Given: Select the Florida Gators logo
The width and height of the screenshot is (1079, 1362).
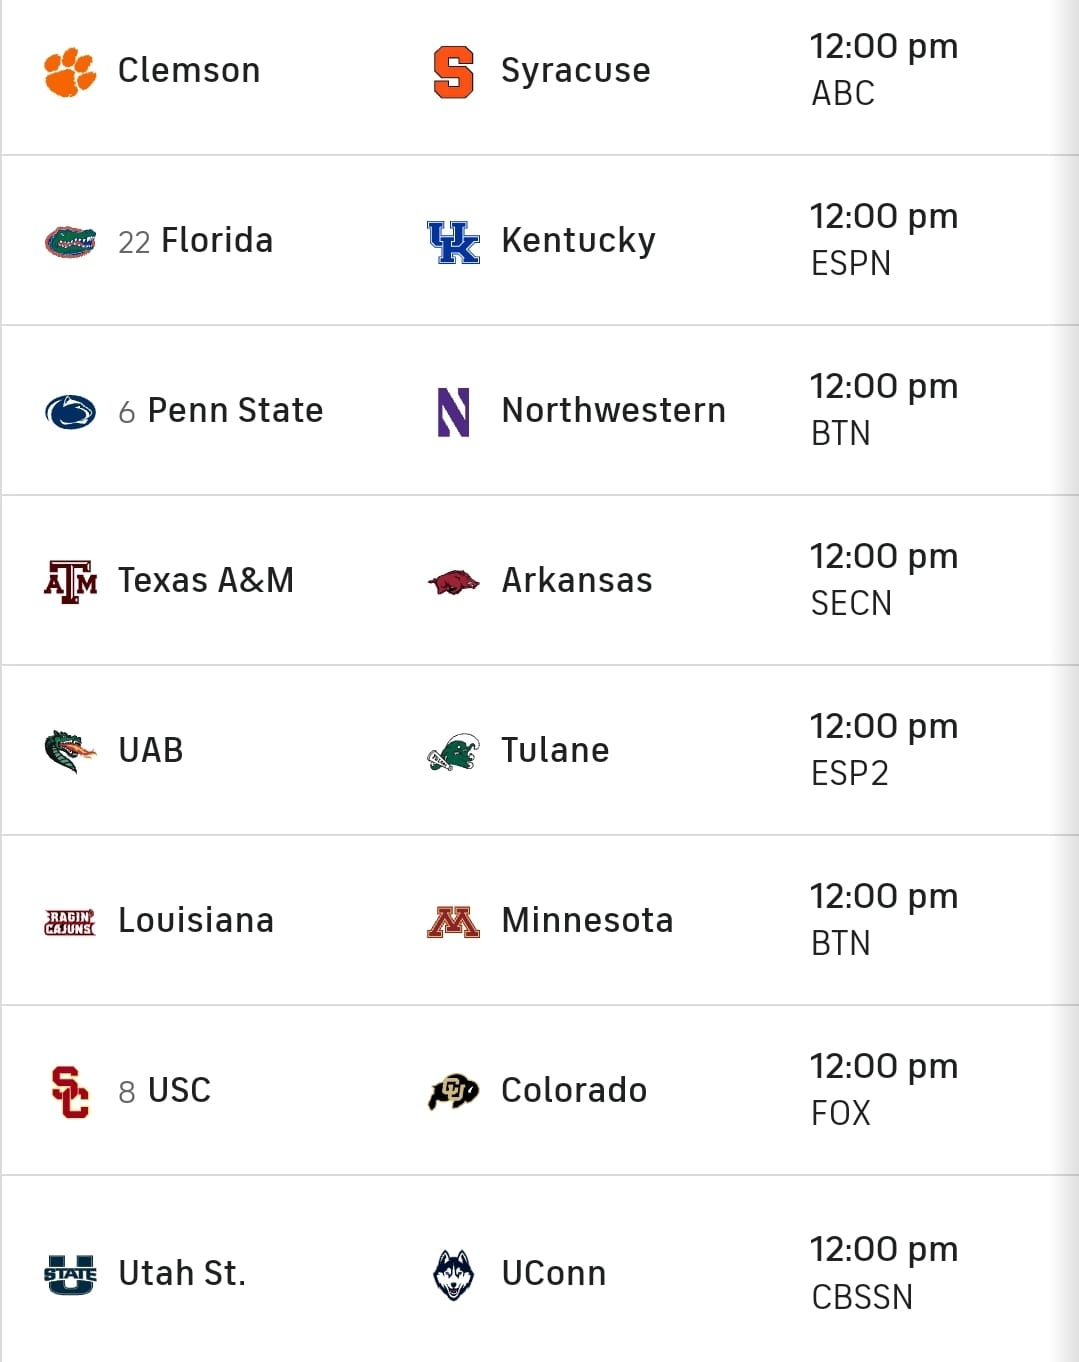Looking at the screenshot, I should (x=70, y=241).
